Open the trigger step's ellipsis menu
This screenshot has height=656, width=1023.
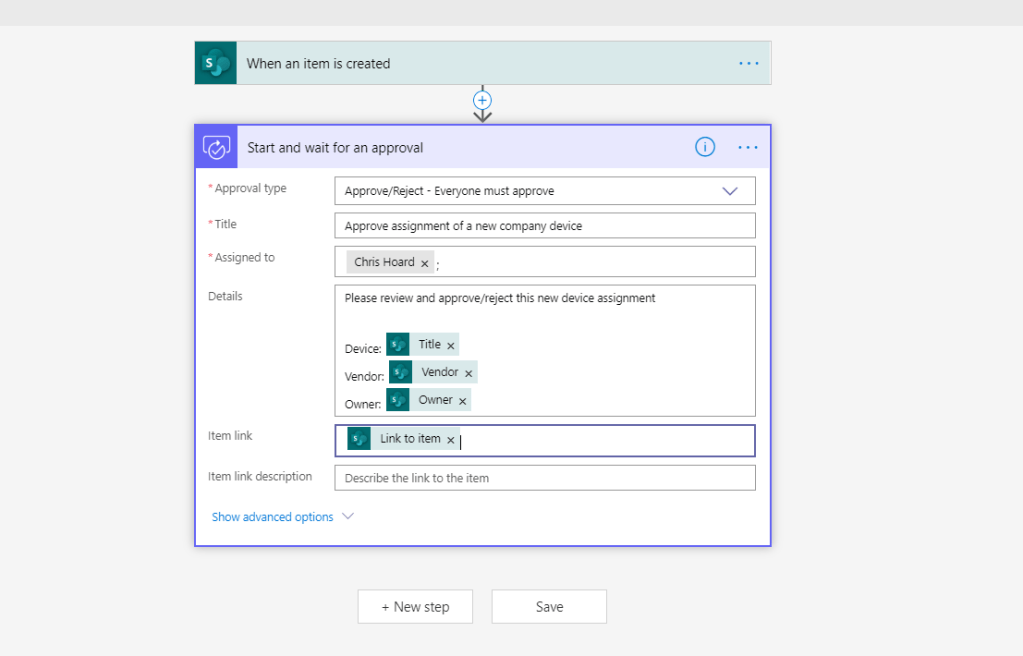click(748, 63)
